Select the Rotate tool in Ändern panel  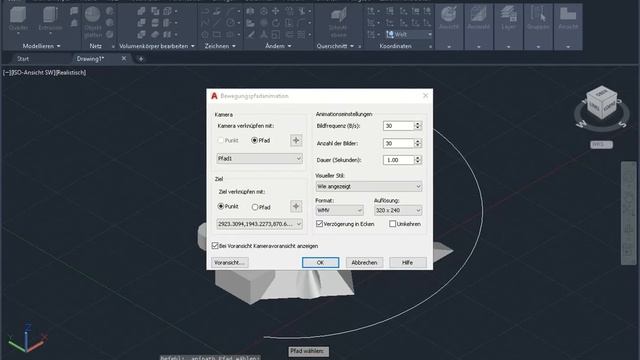click(276, 23)
